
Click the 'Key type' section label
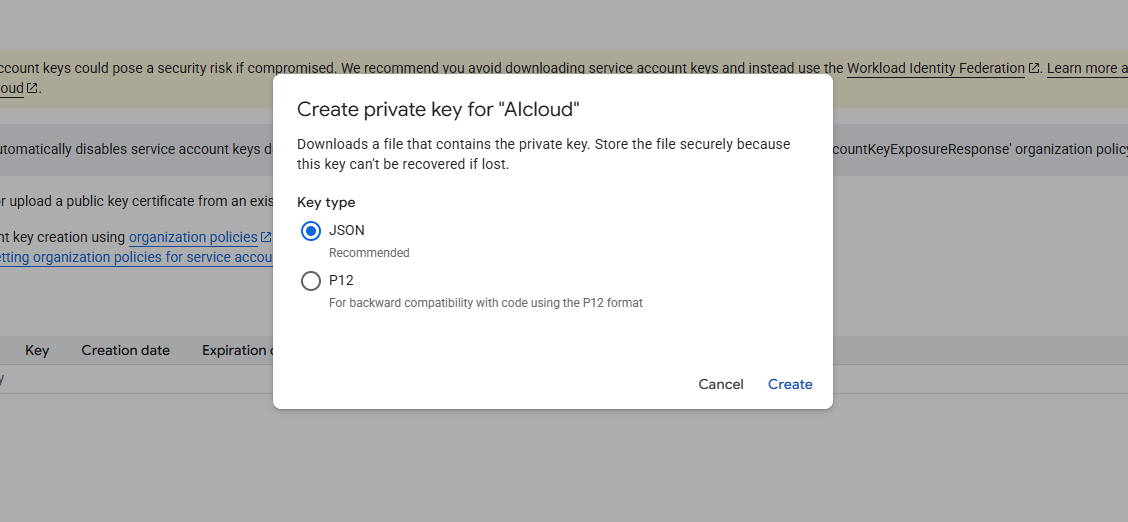pos(326,202)
